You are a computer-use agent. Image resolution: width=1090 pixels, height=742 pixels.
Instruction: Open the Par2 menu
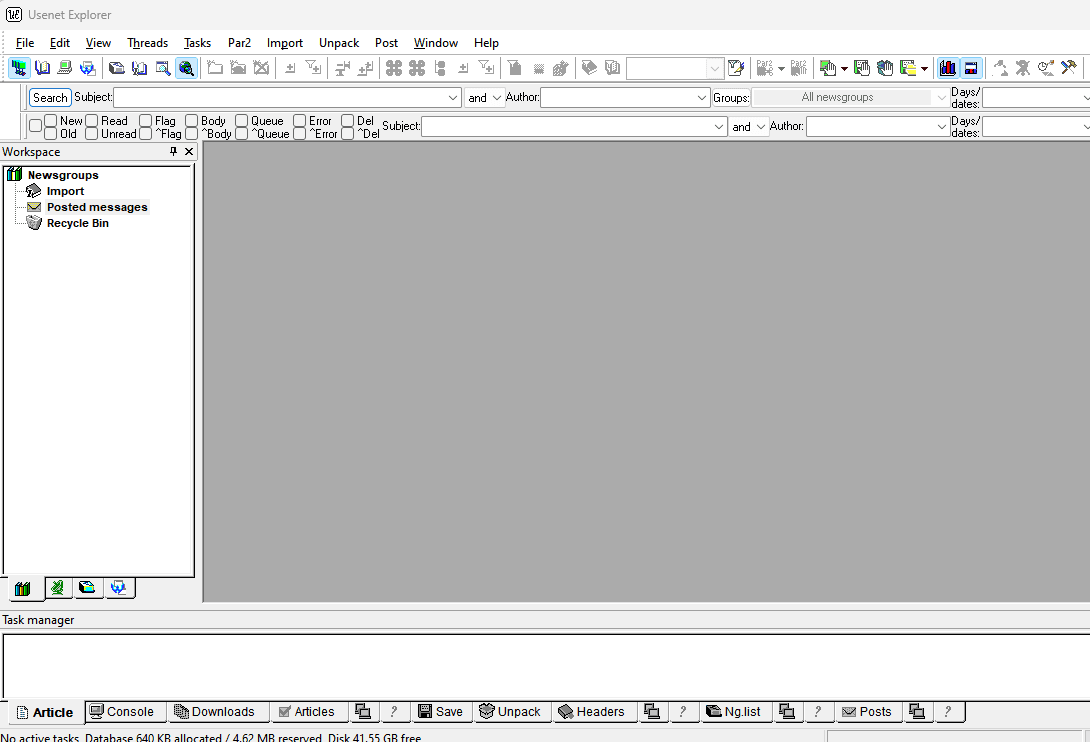pyautogui.click(x=239, y=43)
